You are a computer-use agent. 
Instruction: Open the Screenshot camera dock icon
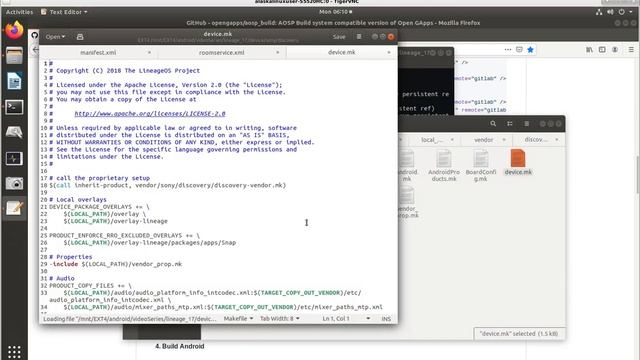[14, 184]
